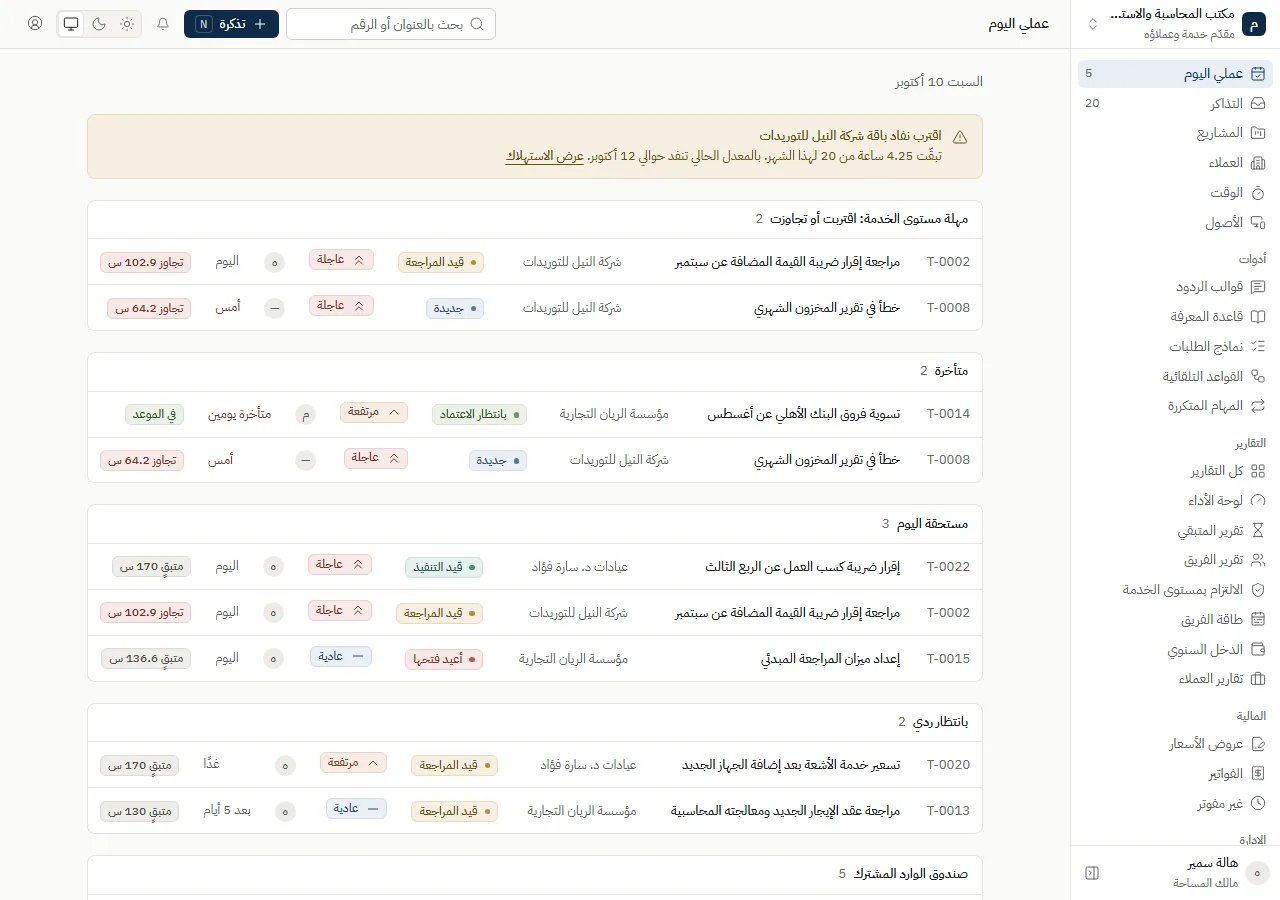The width and height of the screenshot is (1280, 900).
Task: Click the قوالب الردود icon
Action: pos(1258,287)
